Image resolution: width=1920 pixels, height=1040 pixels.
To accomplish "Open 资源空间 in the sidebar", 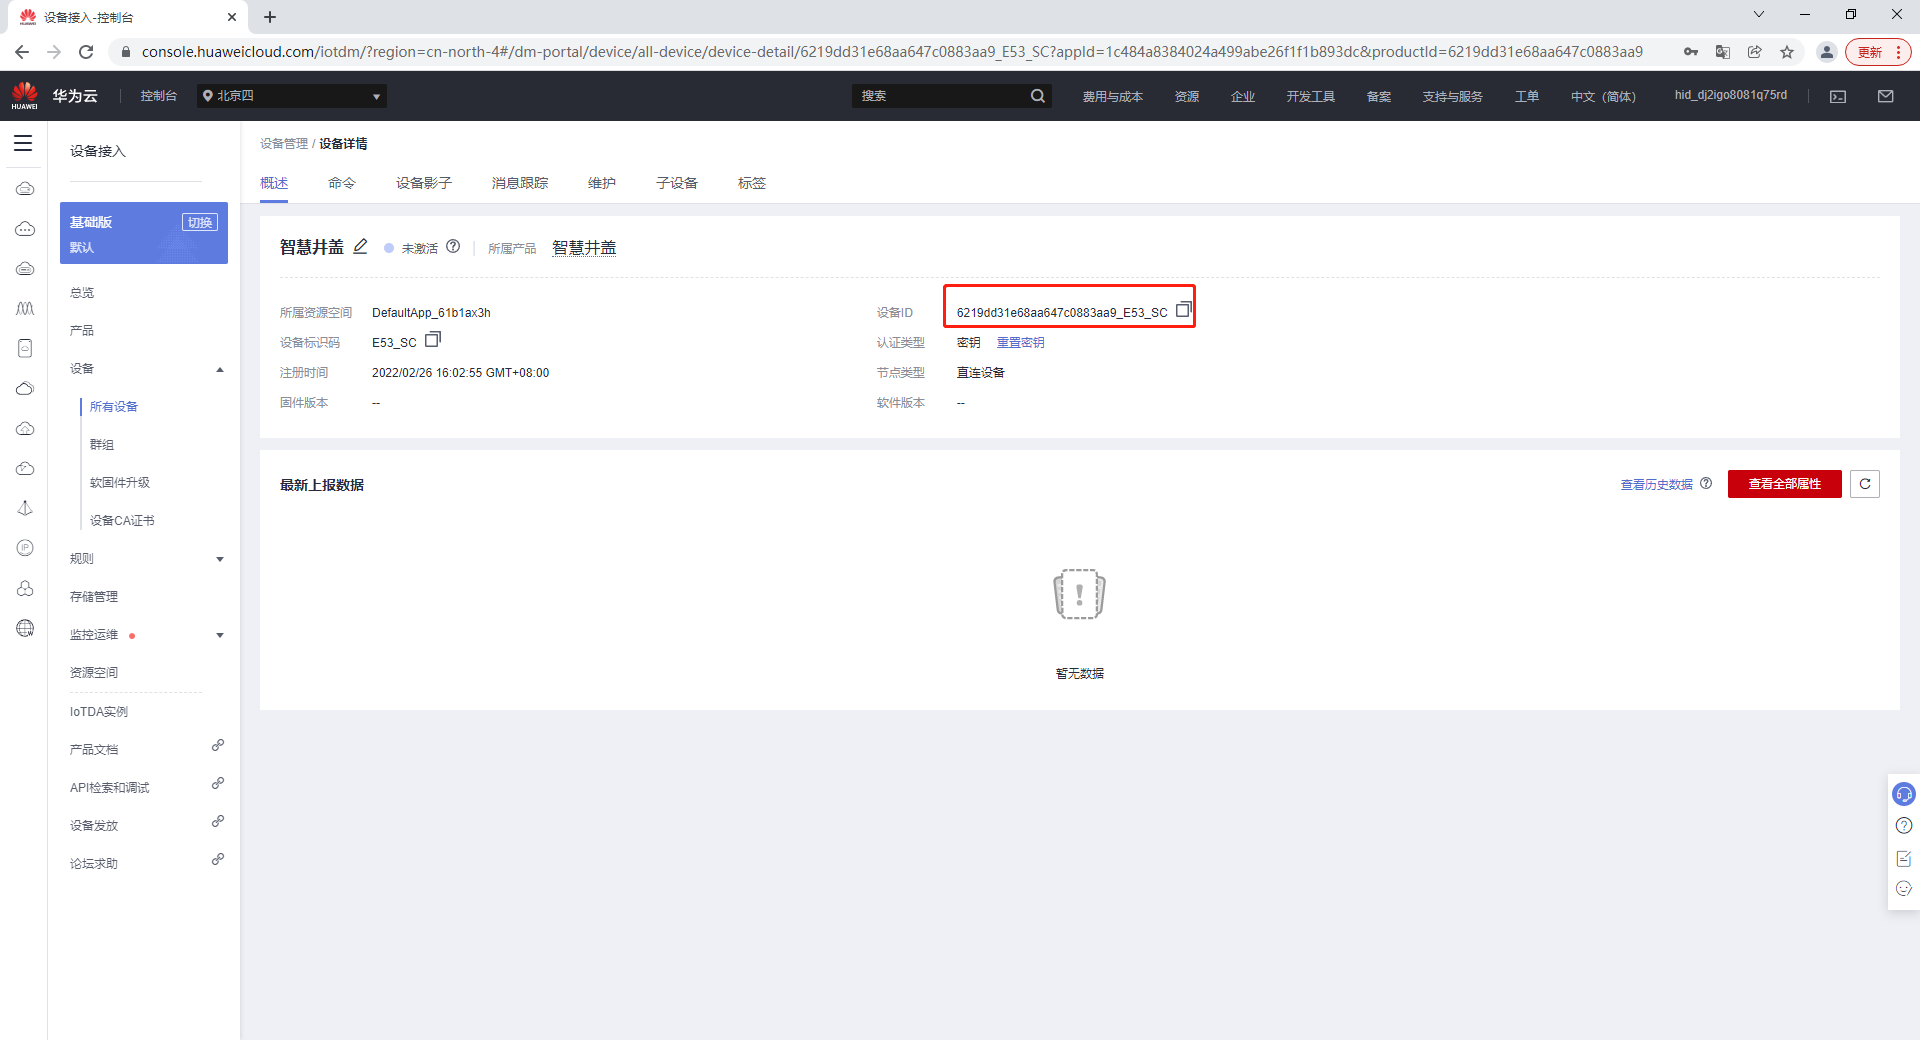I will click(x=94, y=673).
